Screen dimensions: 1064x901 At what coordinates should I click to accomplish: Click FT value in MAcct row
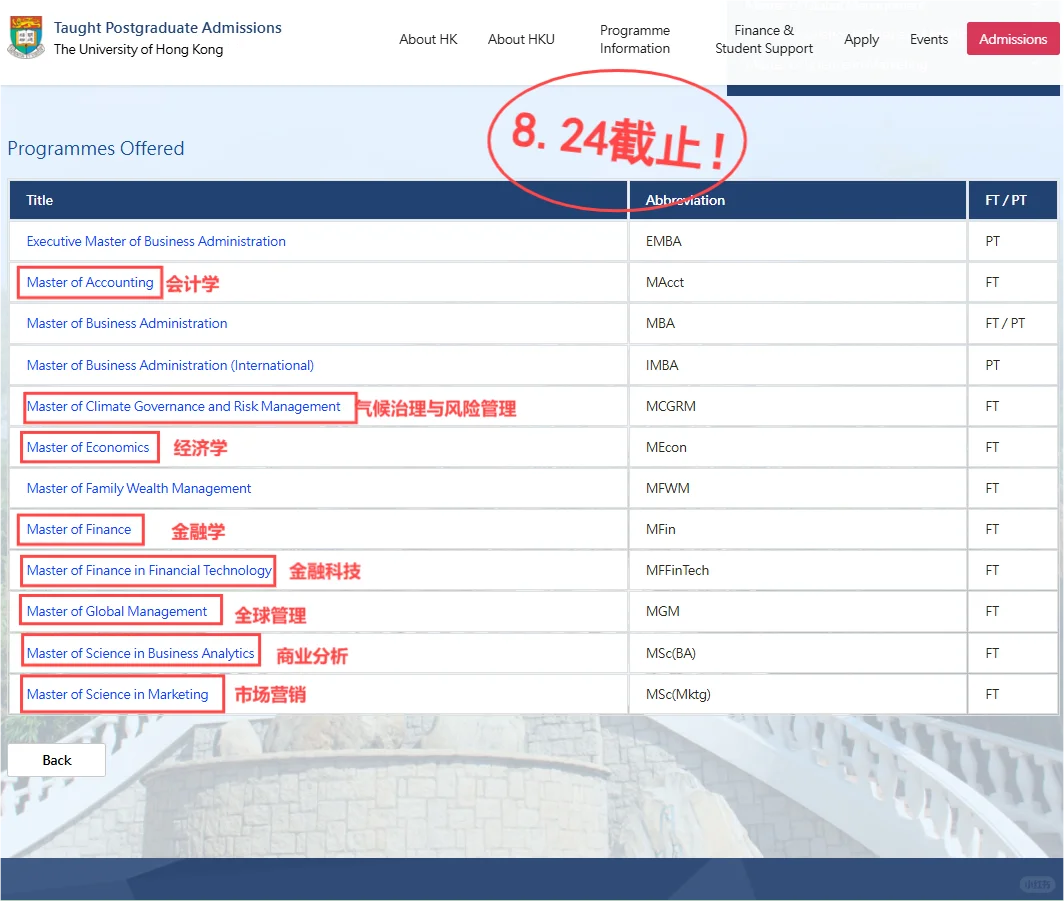tap(992, 282)
